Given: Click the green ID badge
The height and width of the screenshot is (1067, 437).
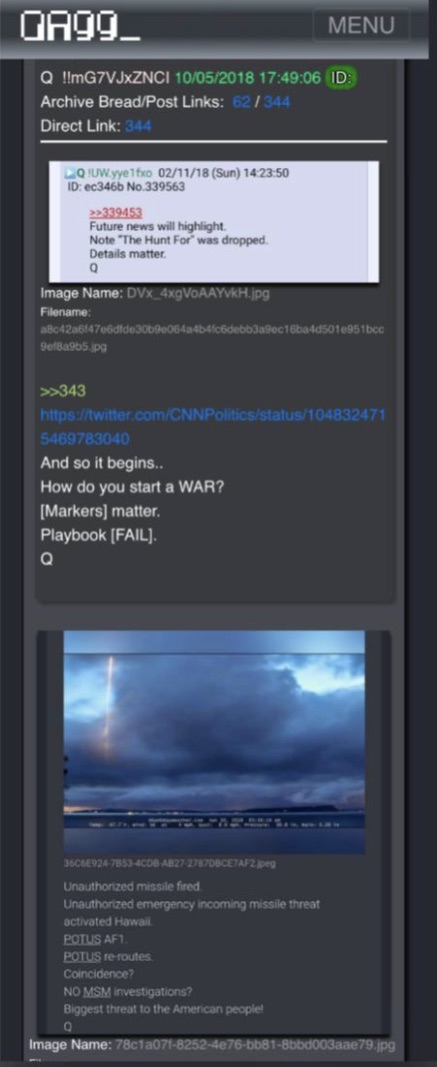Looking at the screenshot, I should tap(340, 78).
